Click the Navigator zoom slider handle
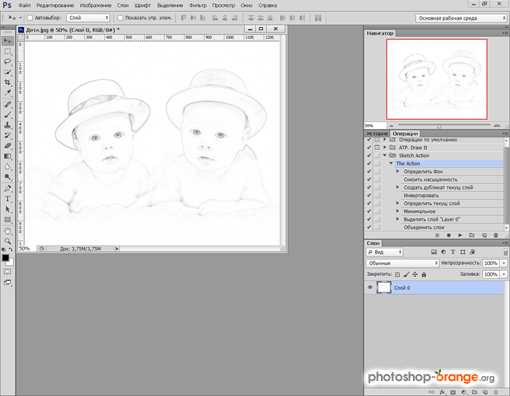 pos(439,126)
